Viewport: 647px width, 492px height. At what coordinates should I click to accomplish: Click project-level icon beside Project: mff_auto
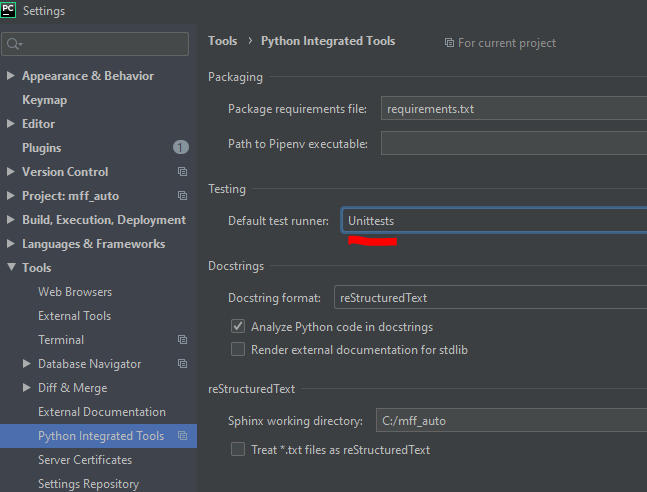[x=182, y=195]
